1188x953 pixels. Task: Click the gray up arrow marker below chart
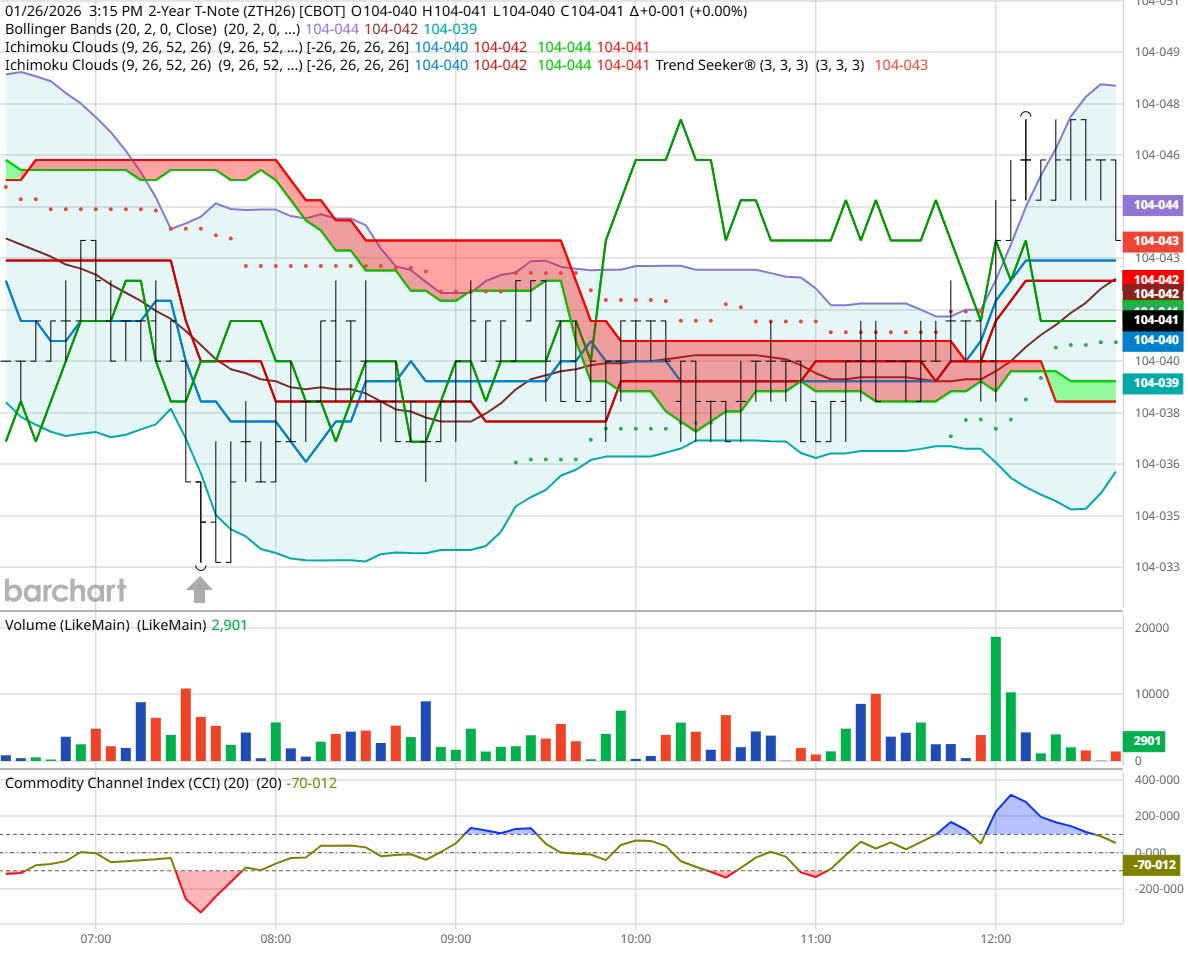coord(200,590)
